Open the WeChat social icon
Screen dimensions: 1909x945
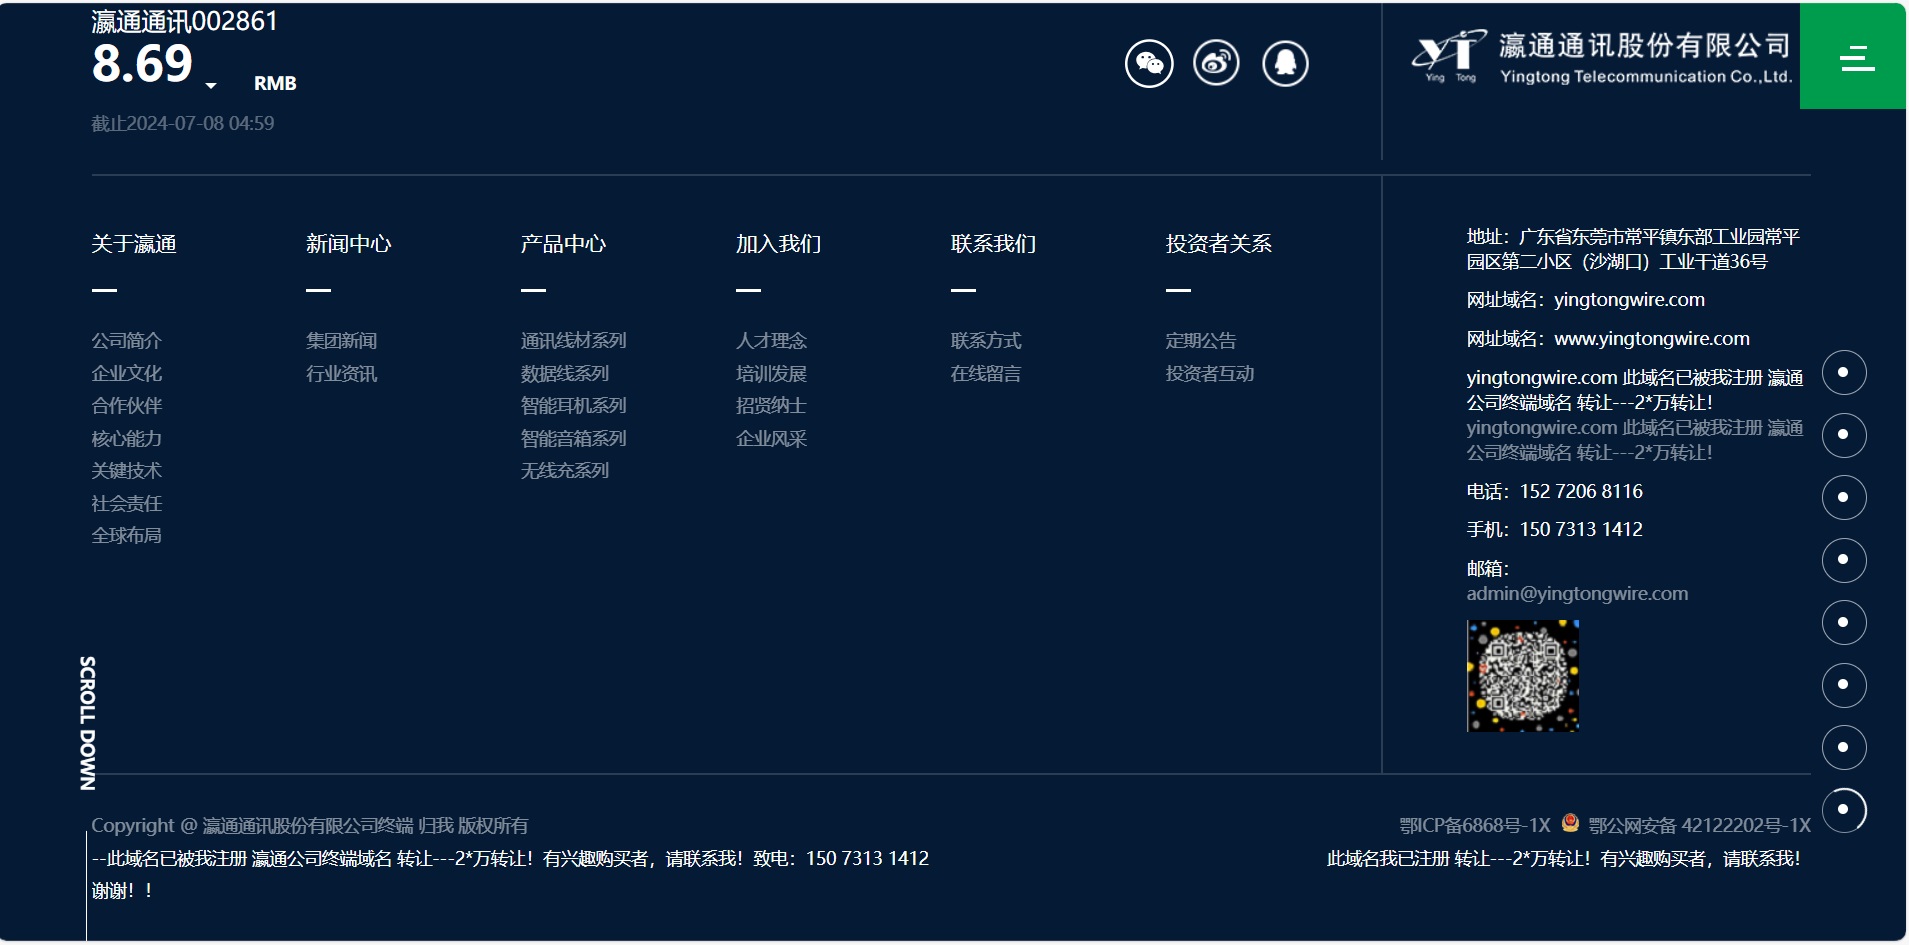1149,63
